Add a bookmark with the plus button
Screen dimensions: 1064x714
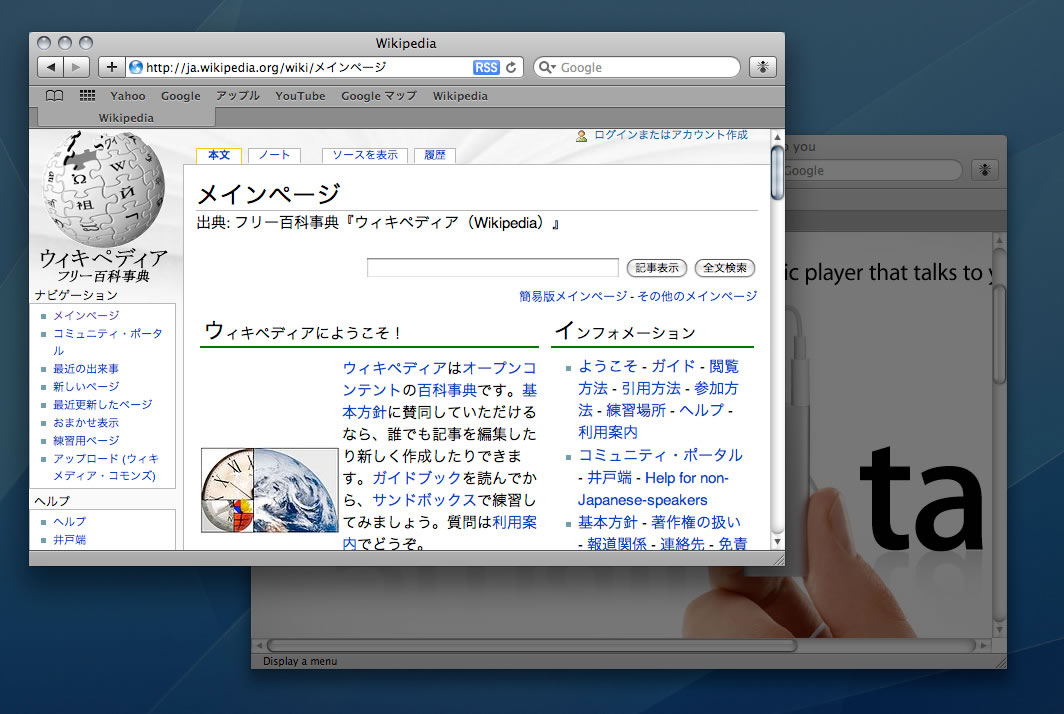pos(111,67)
